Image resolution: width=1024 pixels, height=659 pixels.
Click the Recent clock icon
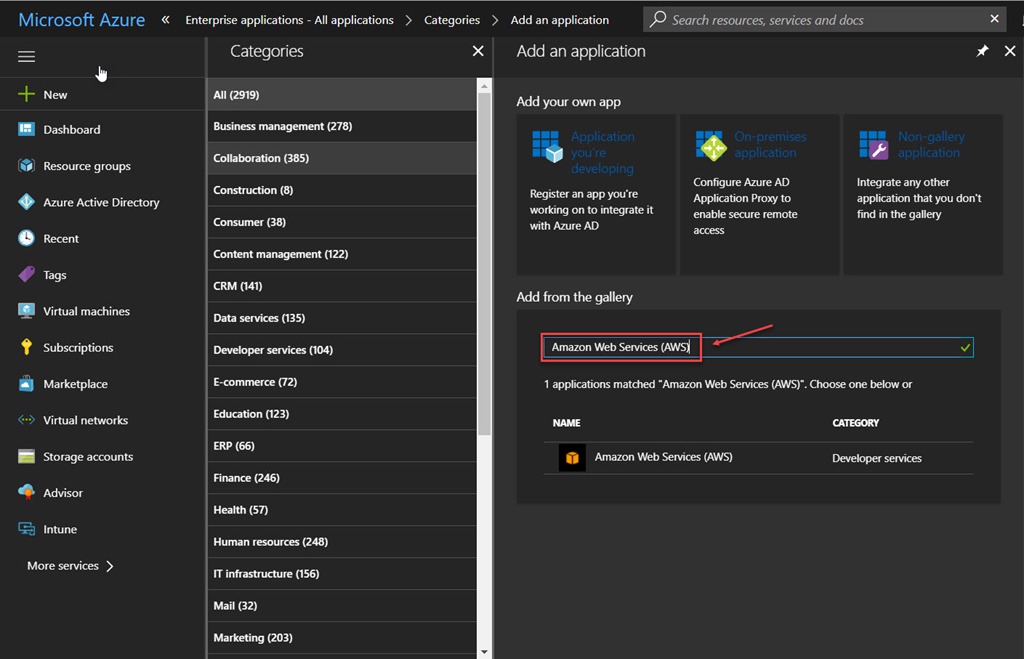pos(26,238)
